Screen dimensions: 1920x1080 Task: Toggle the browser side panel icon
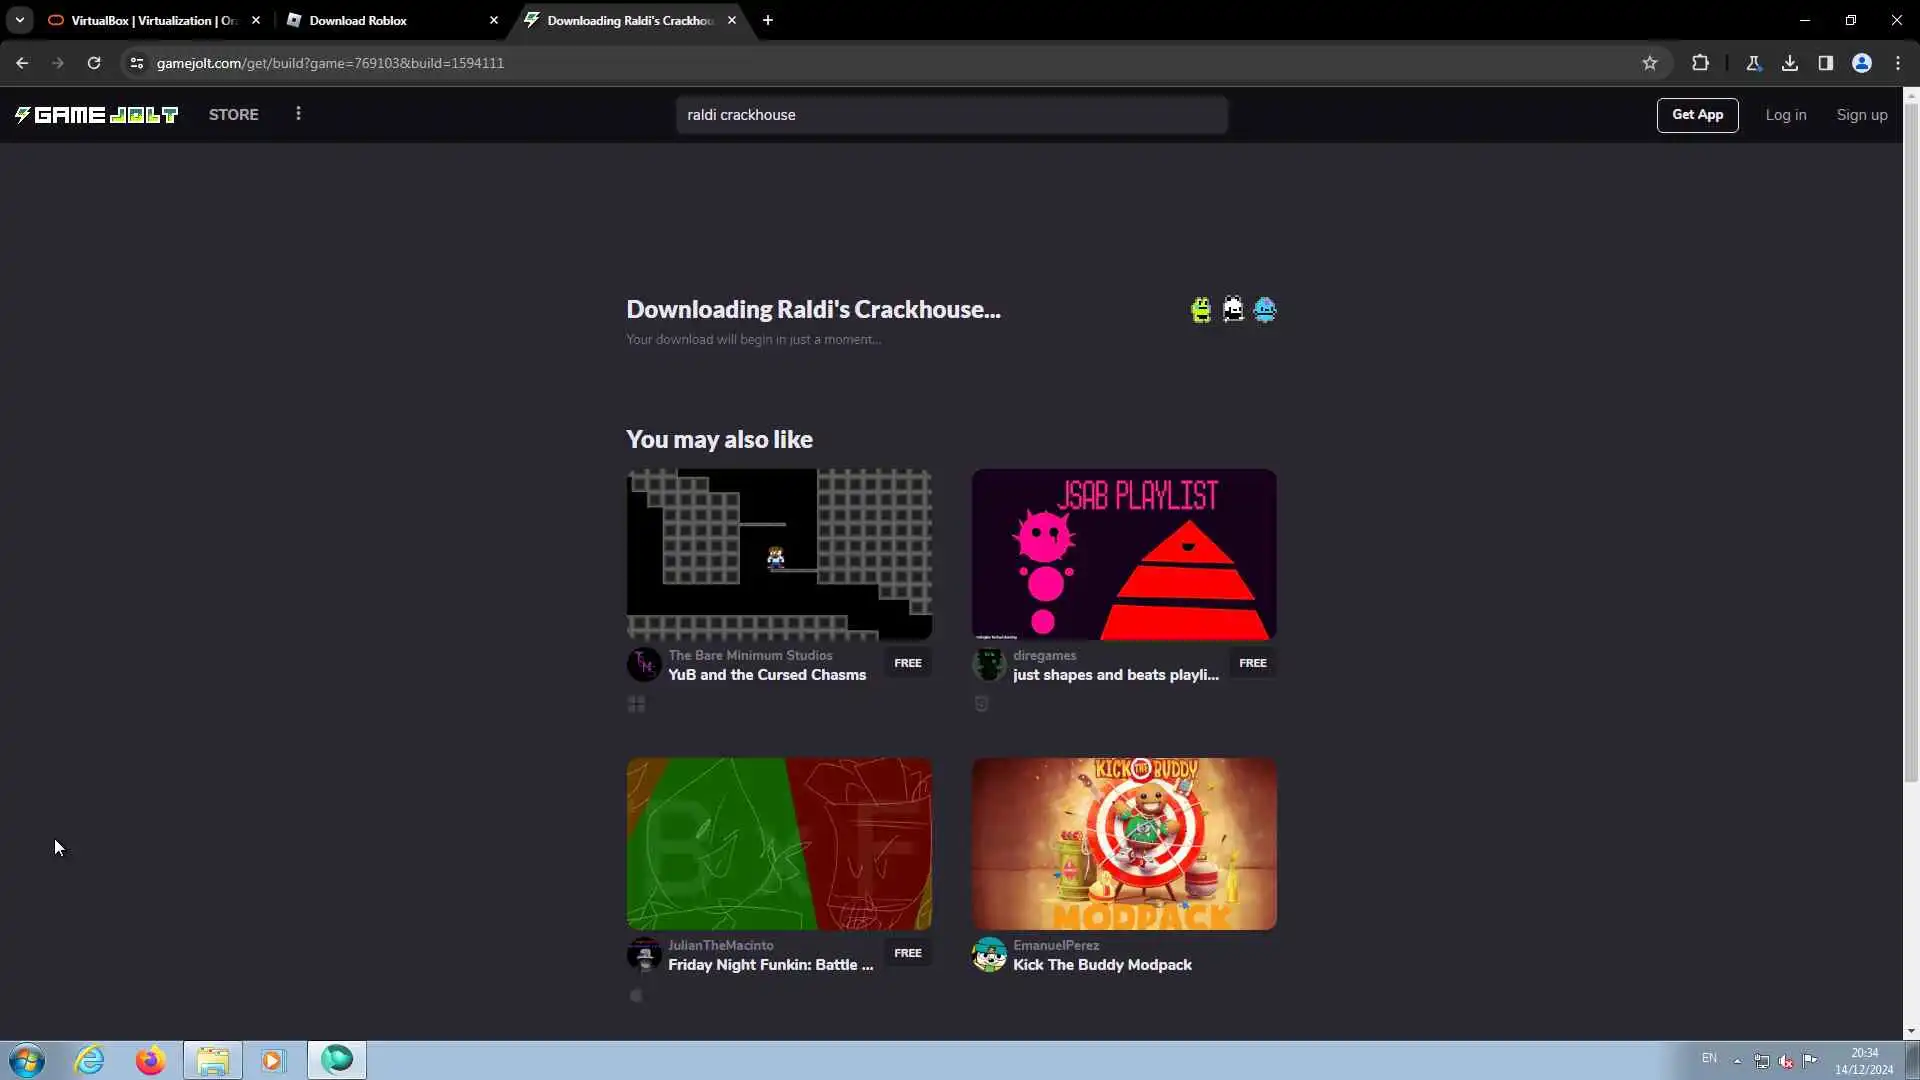pos(1826,63)
